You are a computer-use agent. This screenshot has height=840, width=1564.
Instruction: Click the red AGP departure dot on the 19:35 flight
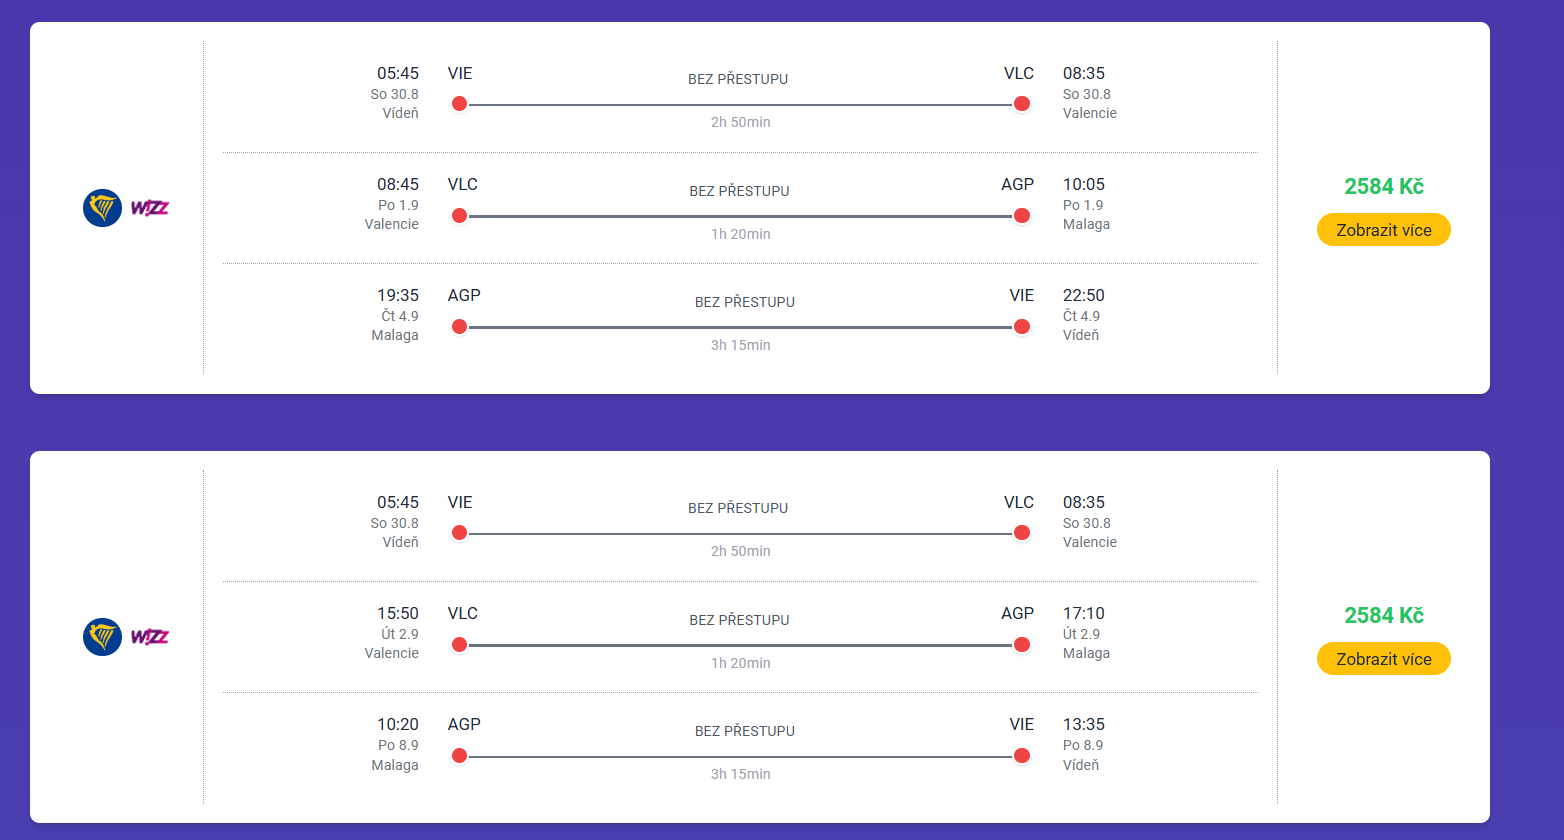[459, 327]
